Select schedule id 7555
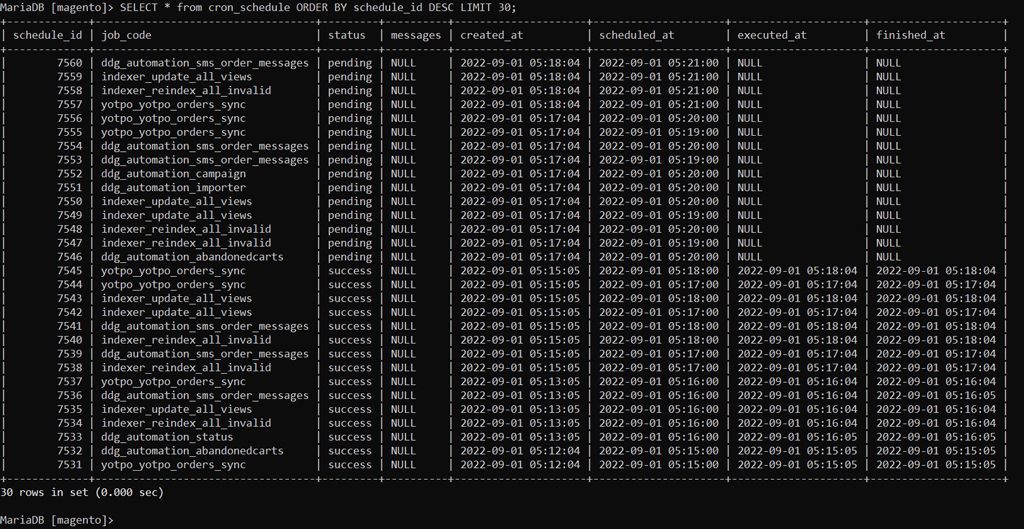Screen dimensions: 1024x529 (70, 133)
